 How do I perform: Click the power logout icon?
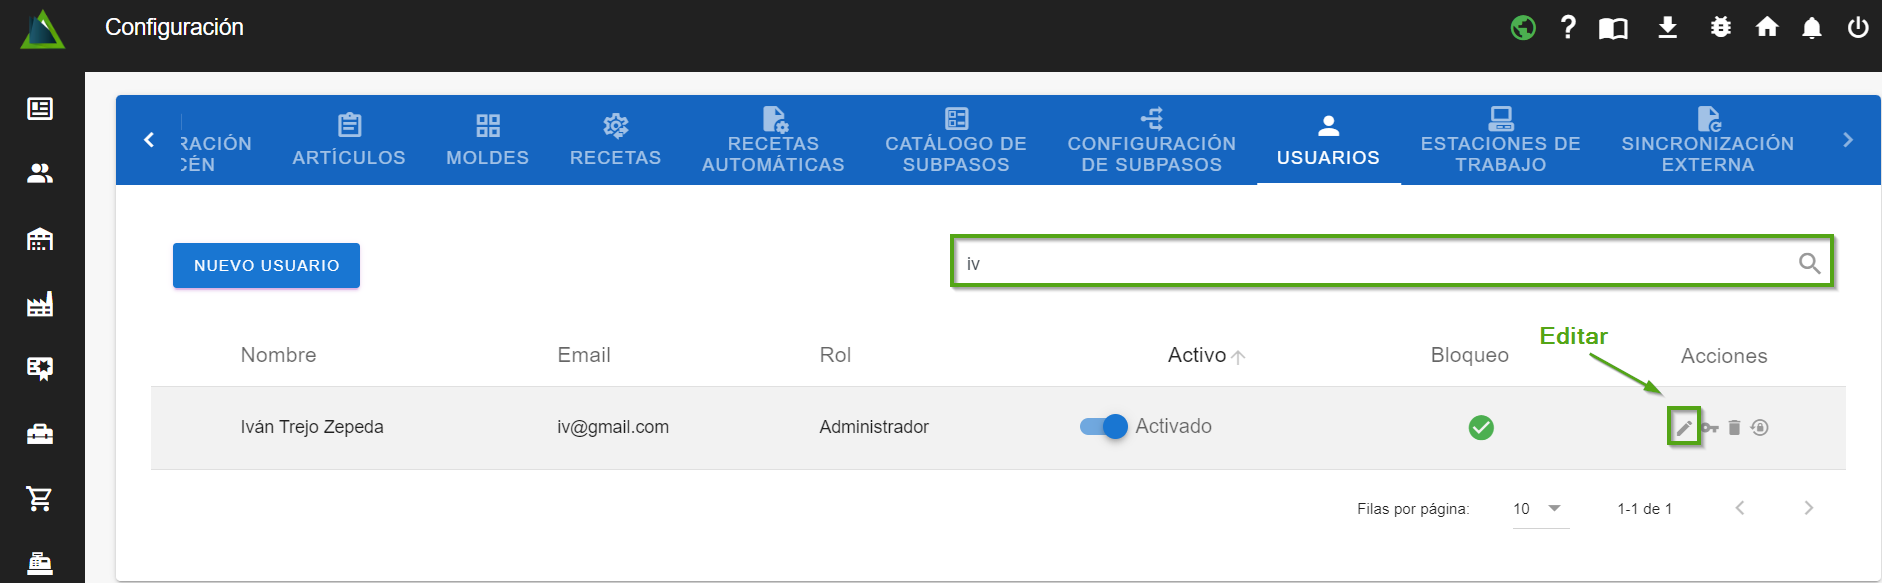[1858, 27]
